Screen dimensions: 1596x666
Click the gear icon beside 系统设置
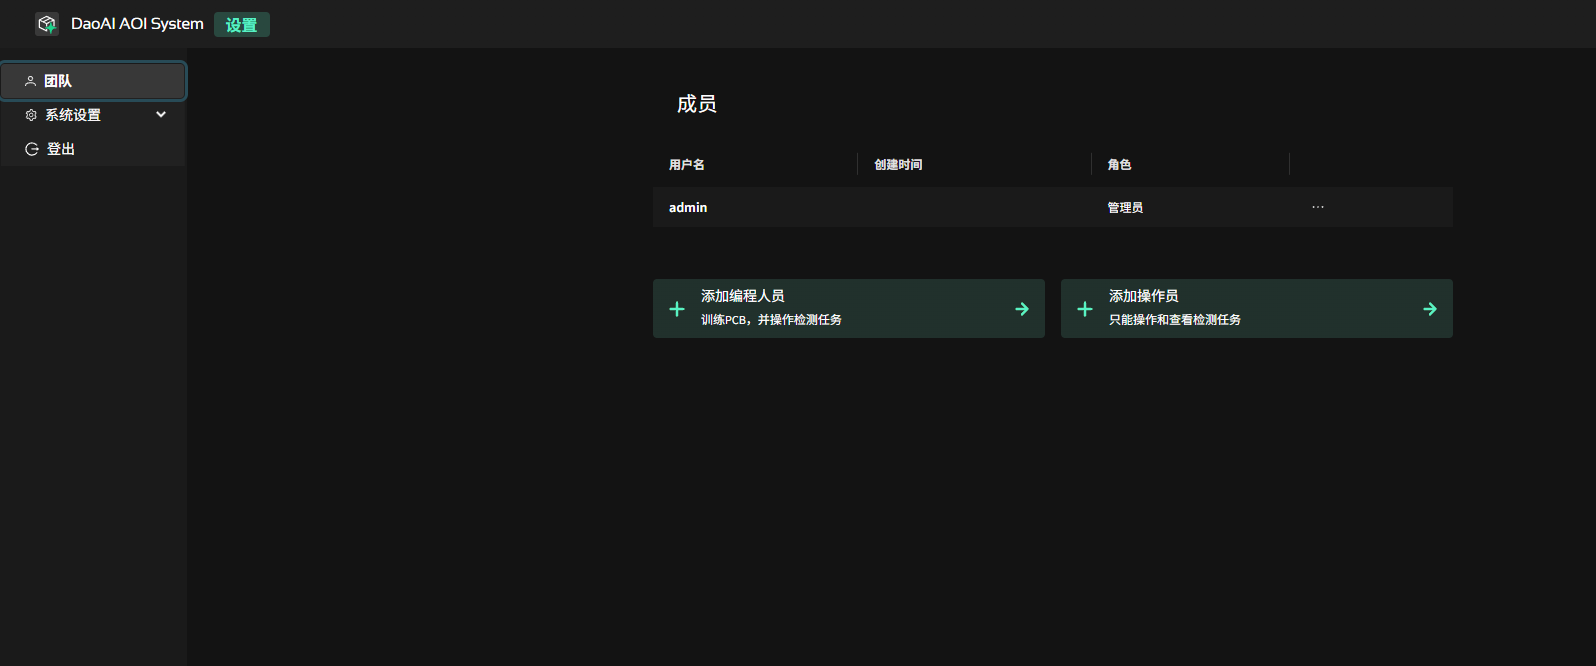tap(31, 115)
